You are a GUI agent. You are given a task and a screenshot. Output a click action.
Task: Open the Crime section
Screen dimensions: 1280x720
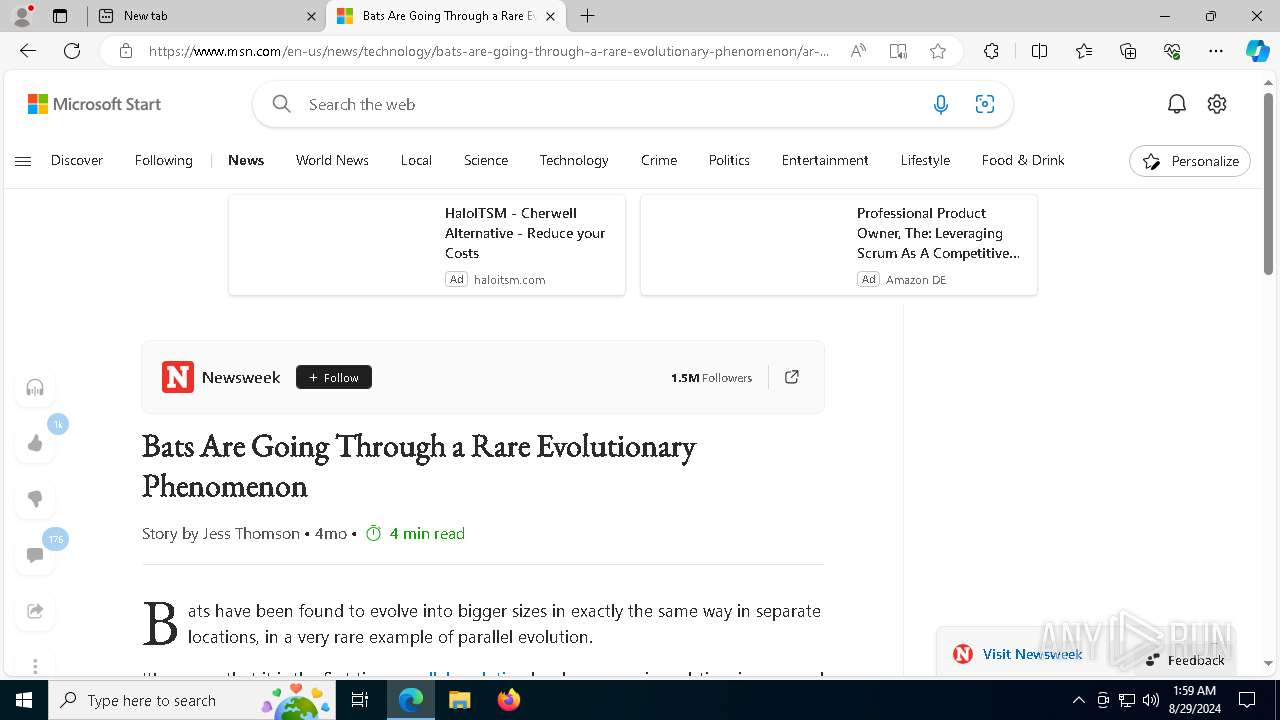(659, 160)
